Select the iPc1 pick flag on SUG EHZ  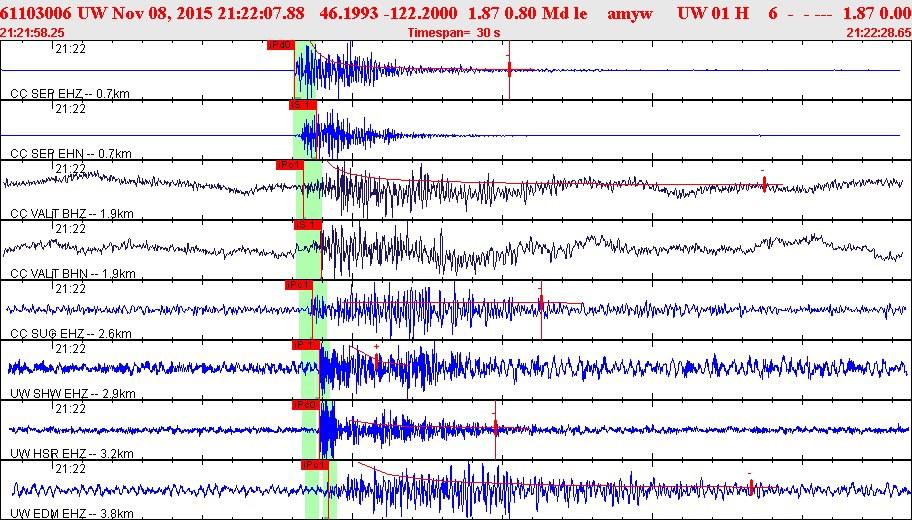pos(299,284)
